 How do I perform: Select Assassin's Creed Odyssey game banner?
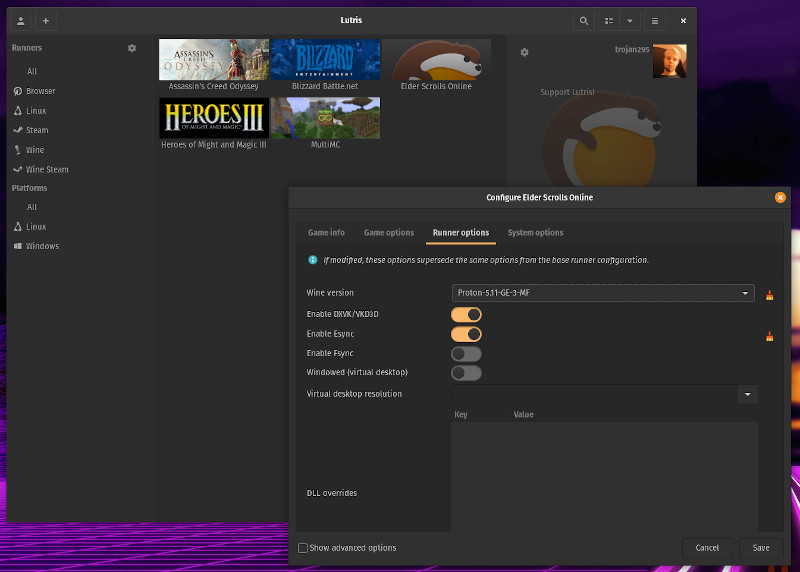(x=214, y=60)
